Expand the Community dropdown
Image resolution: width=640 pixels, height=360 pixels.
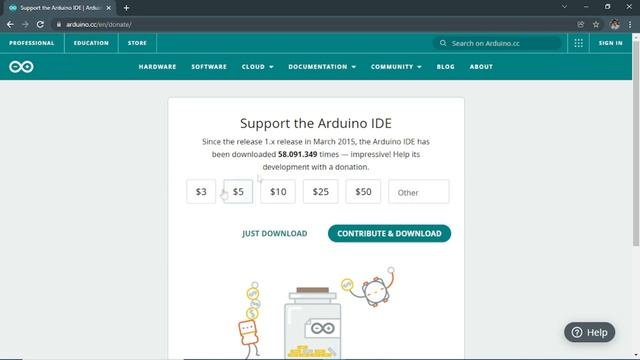click(x=396, y=67)
